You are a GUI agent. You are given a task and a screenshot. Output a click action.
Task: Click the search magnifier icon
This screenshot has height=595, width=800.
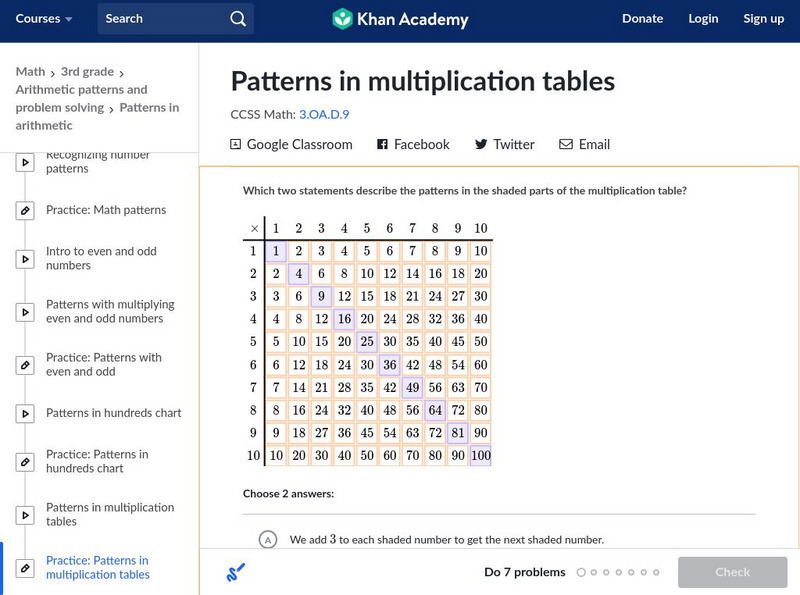point(237,19)
